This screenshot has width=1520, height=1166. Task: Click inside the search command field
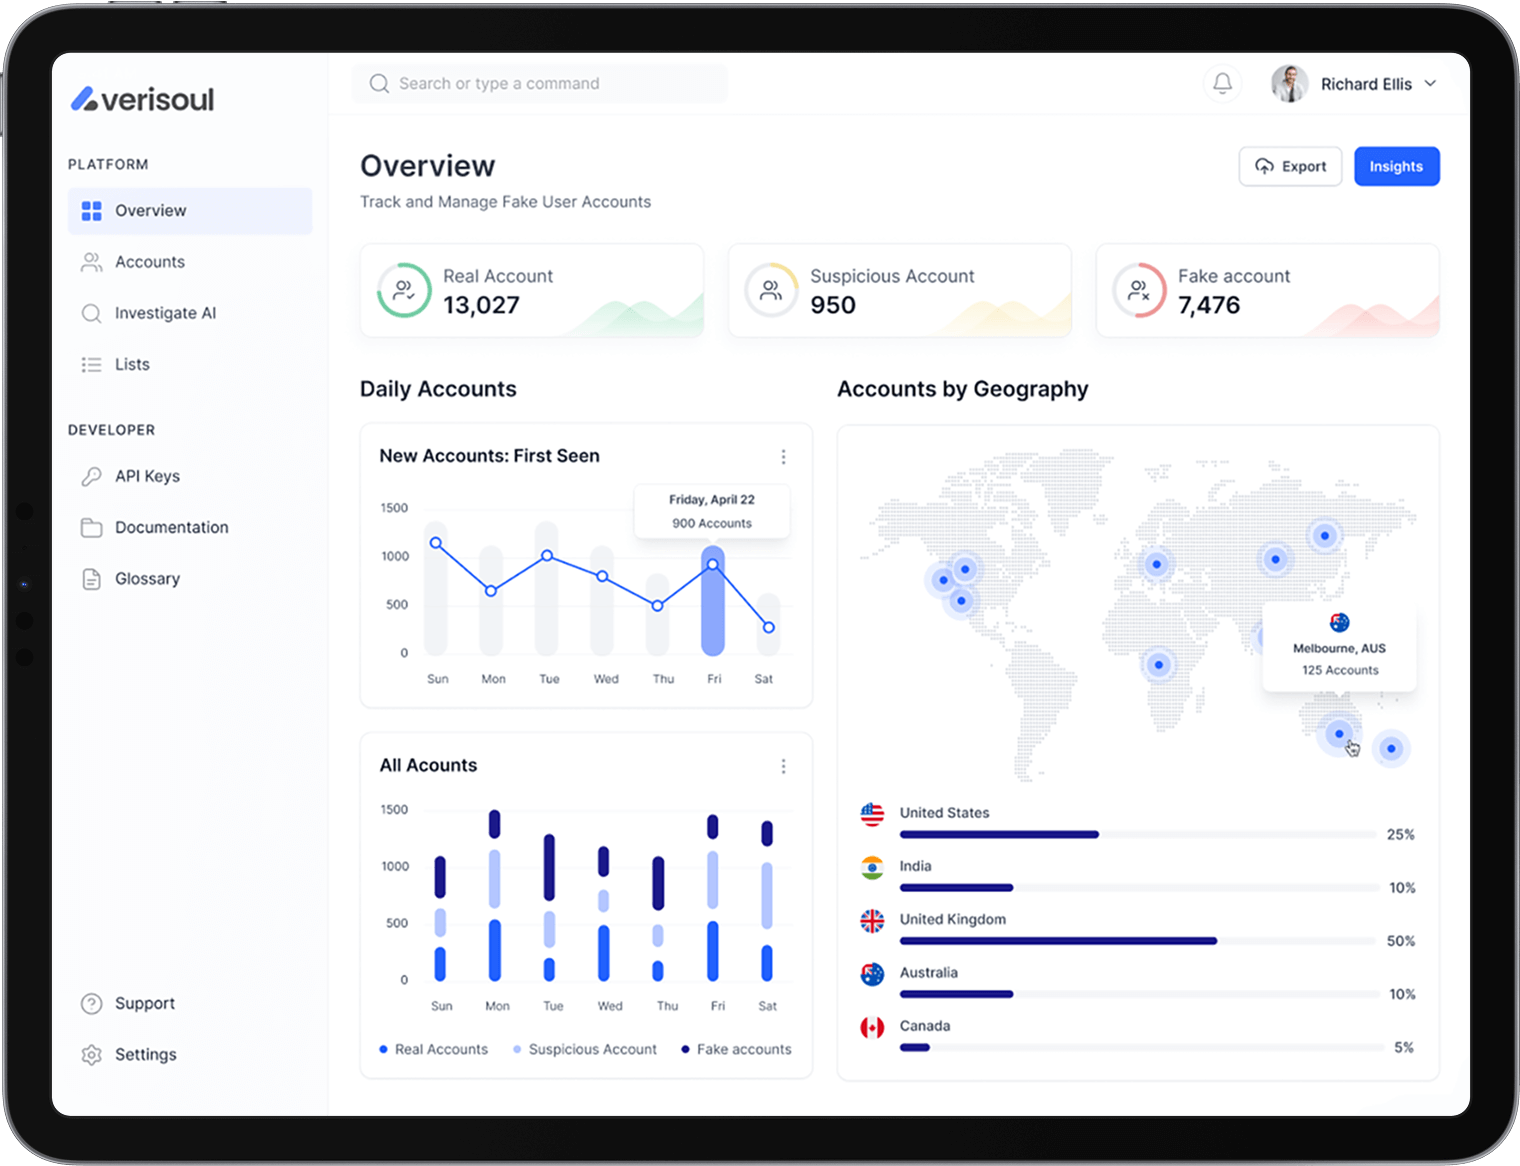539,83
